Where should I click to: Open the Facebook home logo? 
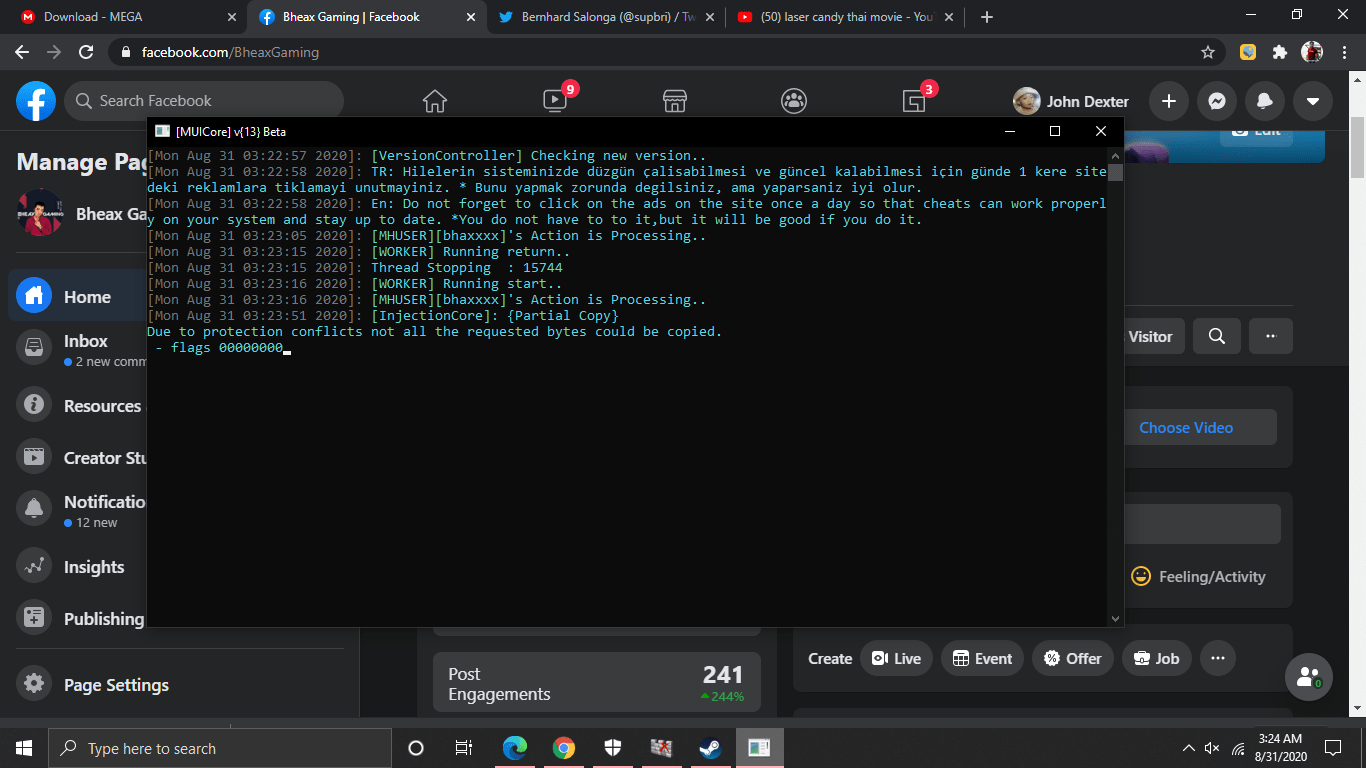(36, 101)
